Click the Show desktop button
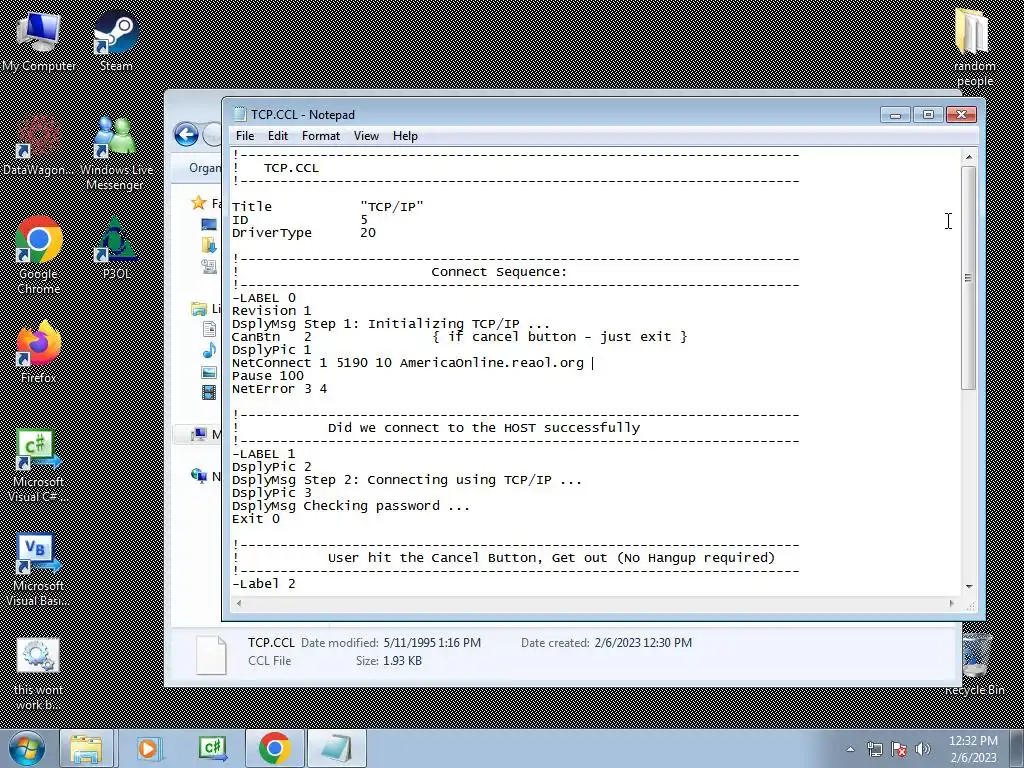1024x768 pixels. (x=1017, y=749)
